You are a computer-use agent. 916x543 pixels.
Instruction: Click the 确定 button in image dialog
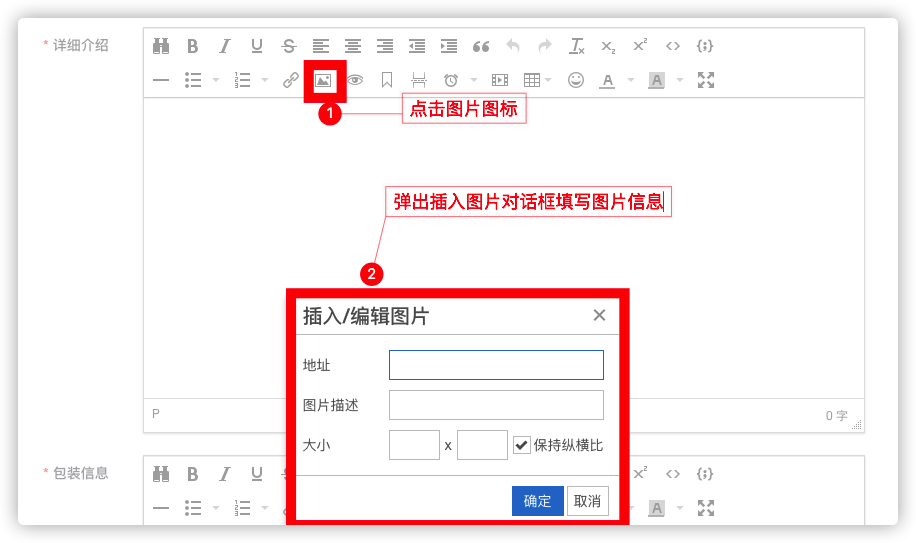(x=537, y=501)
